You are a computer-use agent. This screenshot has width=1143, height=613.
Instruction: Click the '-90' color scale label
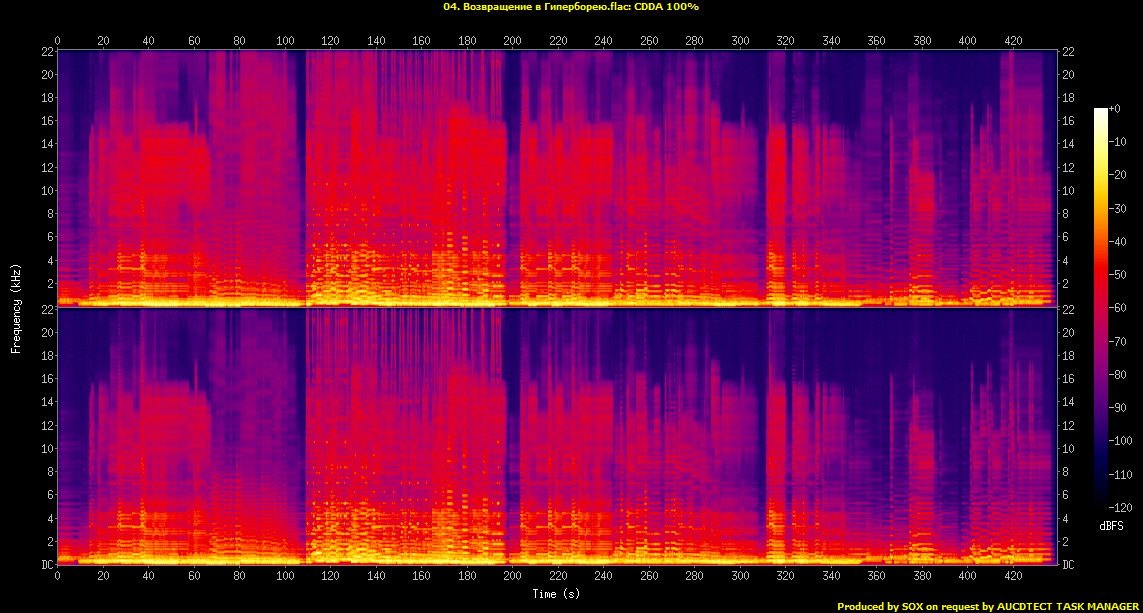pyautogui.click(x=1117, y=407)
